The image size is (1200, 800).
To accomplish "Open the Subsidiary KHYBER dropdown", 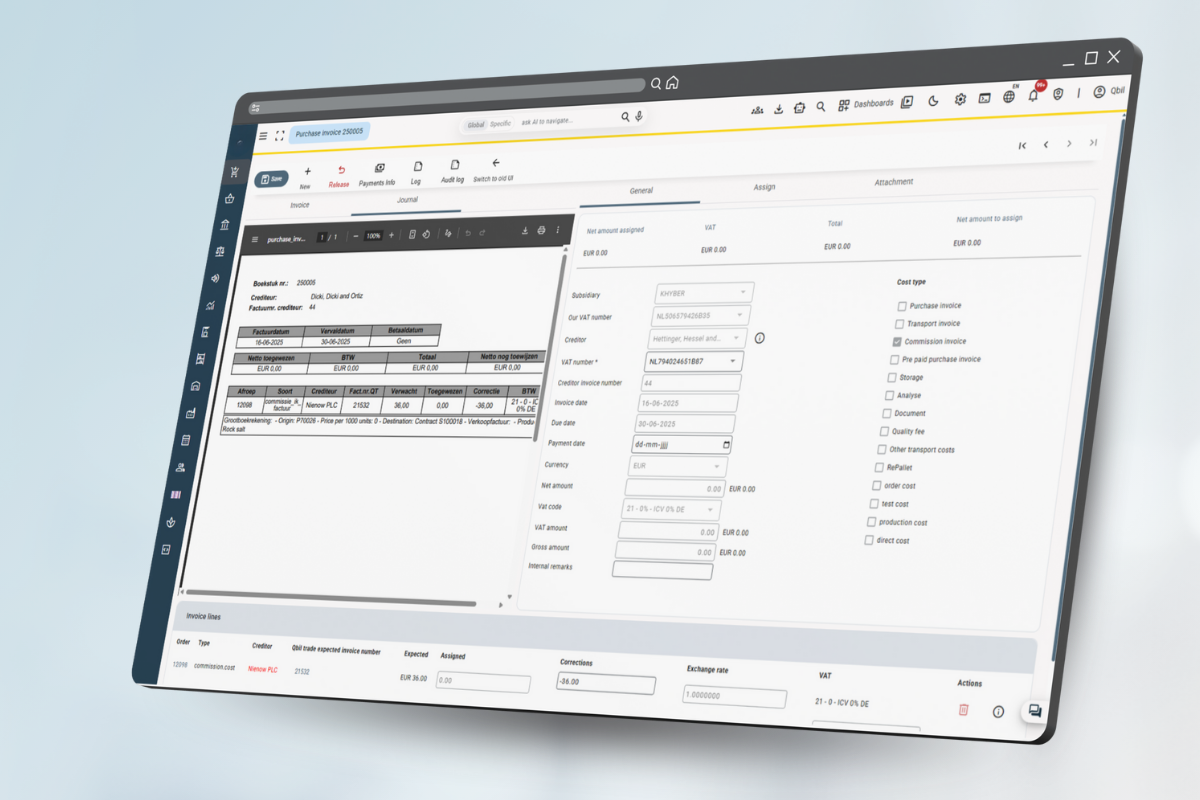I will point(742,292).
